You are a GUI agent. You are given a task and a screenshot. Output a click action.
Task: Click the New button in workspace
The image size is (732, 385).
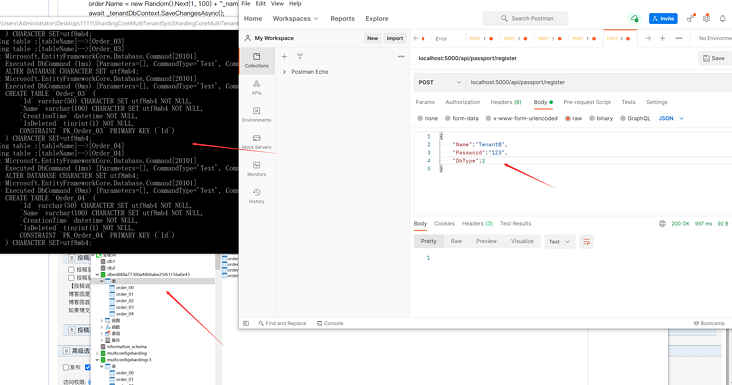point(372,38)
